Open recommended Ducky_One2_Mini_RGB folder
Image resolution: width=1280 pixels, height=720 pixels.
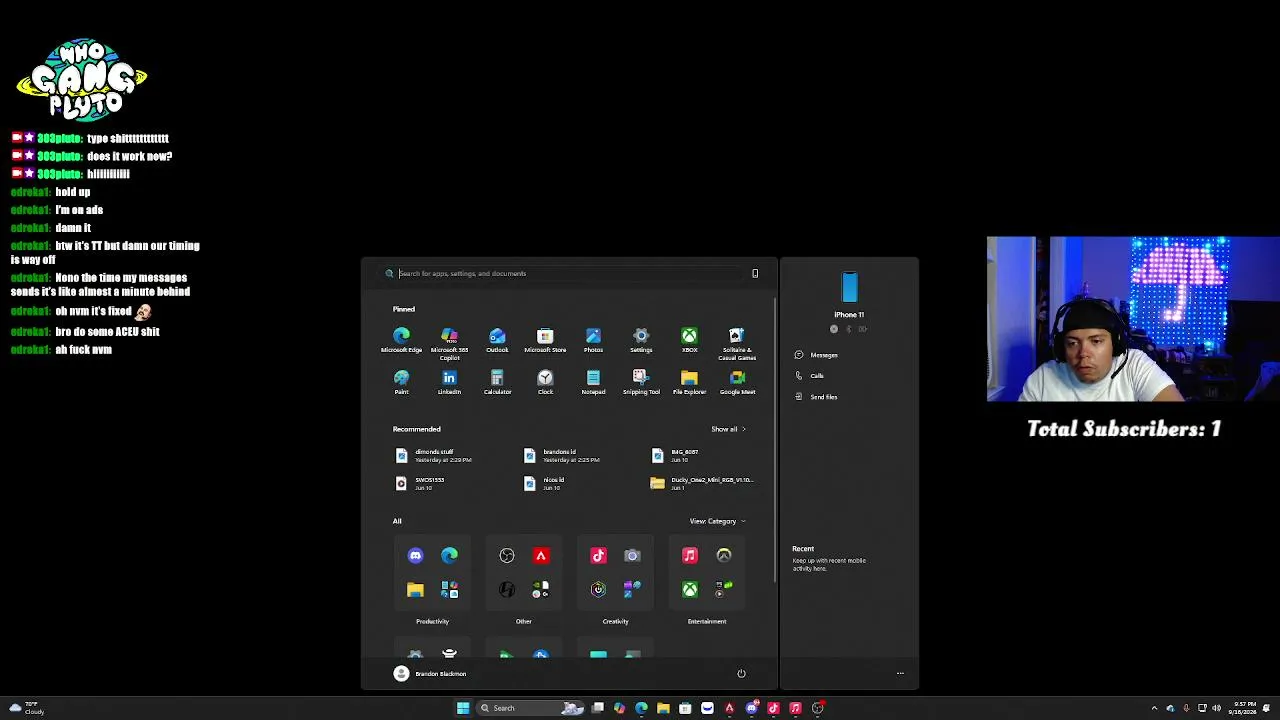(x=702, y=483)
